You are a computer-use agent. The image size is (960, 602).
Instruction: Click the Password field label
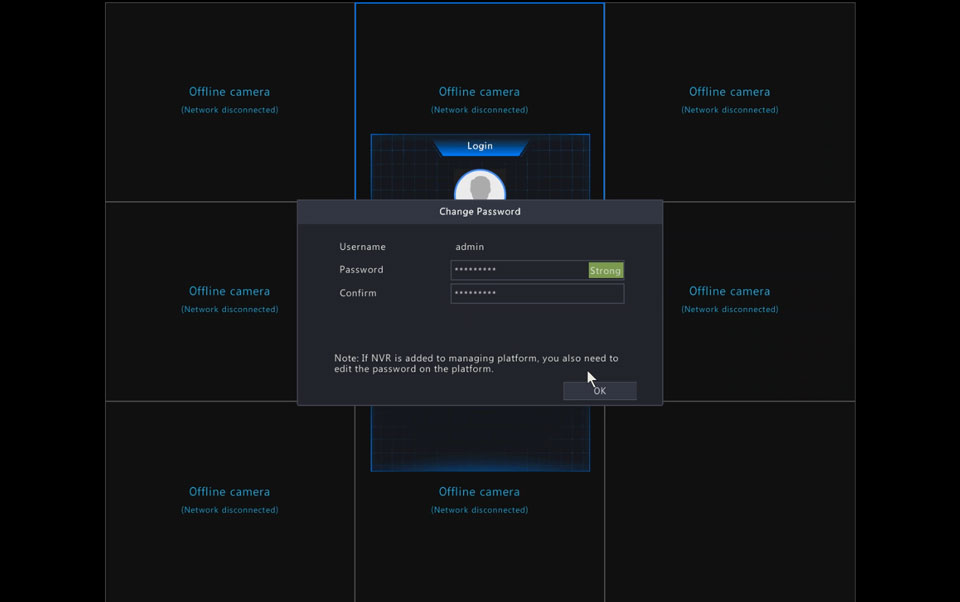pos(361,270)
